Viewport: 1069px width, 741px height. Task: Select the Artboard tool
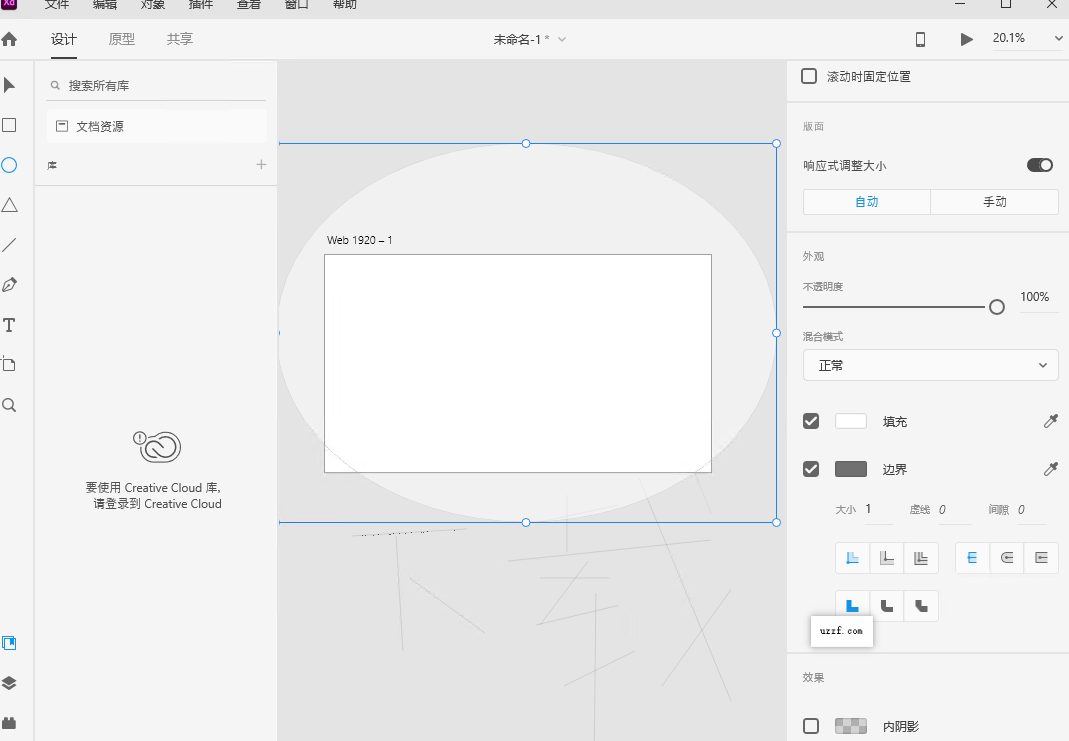click(10, 364)
